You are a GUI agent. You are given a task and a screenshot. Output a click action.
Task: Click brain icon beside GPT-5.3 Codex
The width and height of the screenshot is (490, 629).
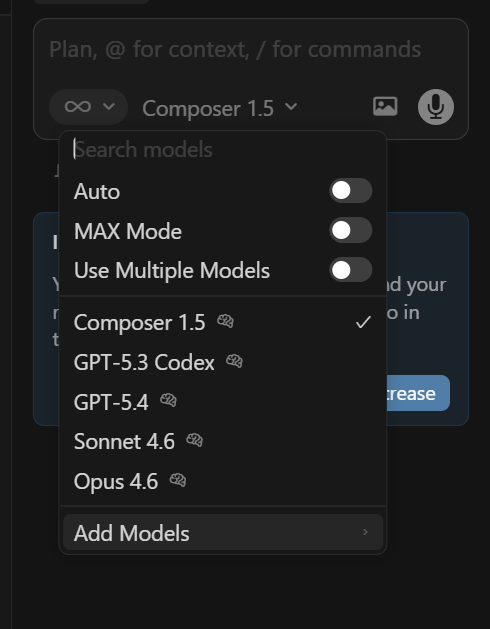(234, 361)
